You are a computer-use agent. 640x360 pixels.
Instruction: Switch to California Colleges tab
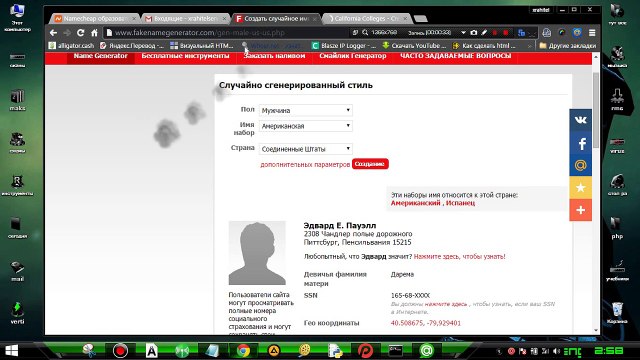367,19
